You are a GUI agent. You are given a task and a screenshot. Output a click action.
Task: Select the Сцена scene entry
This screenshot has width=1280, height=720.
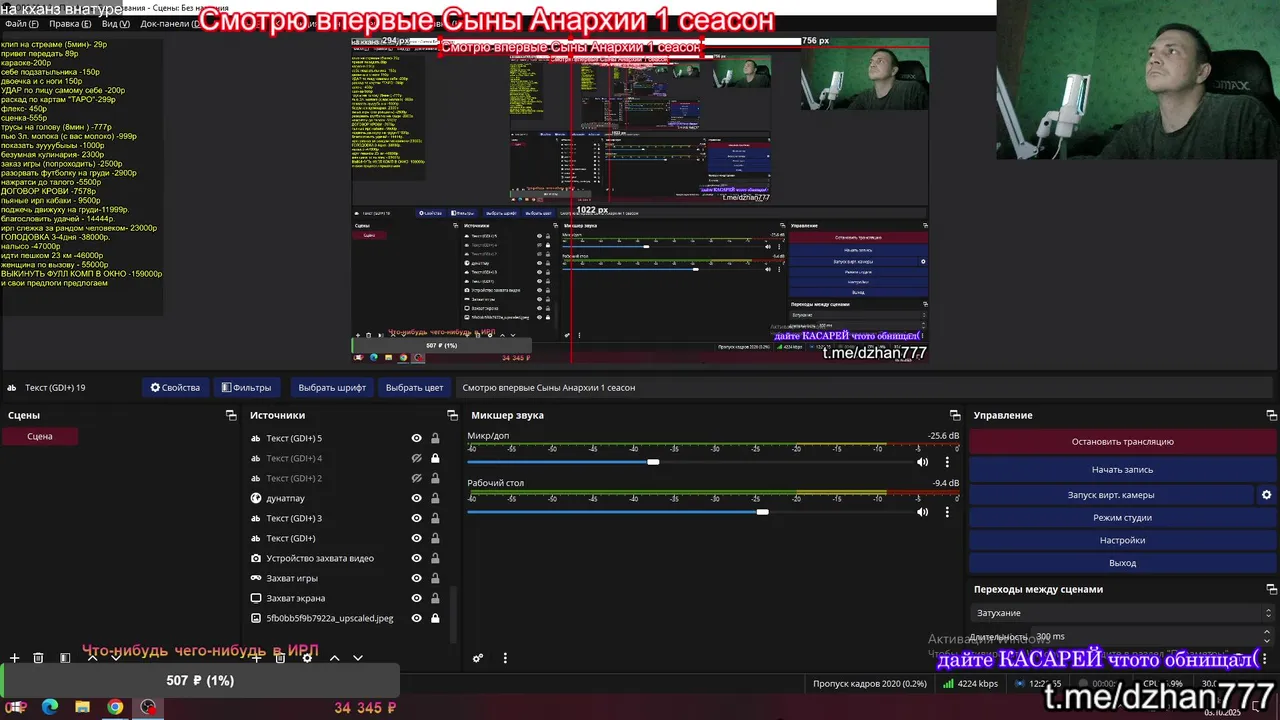pos(40,436)
